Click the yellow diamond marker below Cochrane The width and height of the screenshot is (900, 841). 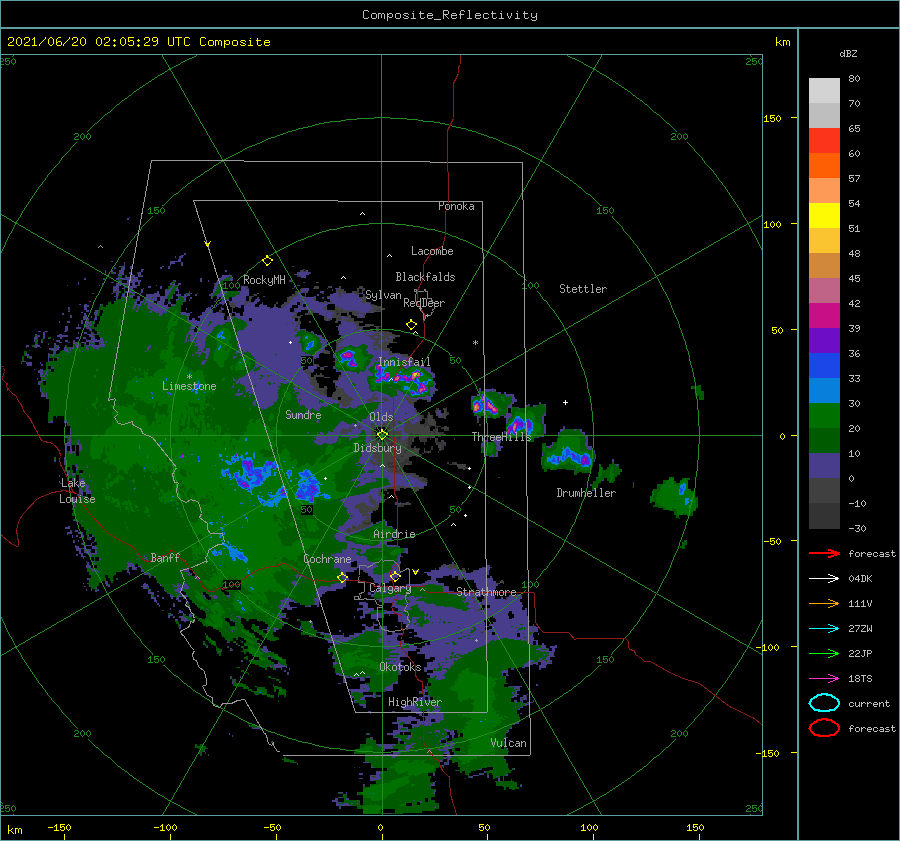(342, 577)
